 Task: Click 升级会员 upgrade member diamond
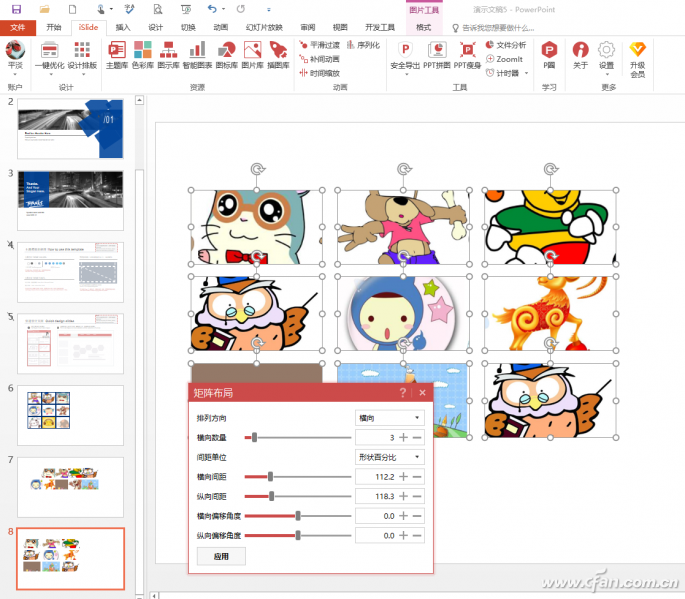pos(637,60)
